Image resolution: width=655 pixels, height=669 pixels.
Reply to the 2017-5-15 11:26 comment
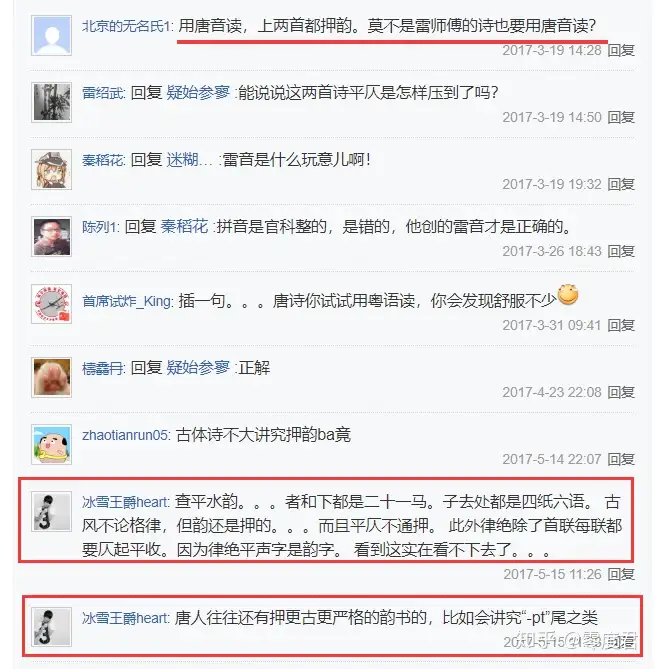click(621, 575)
